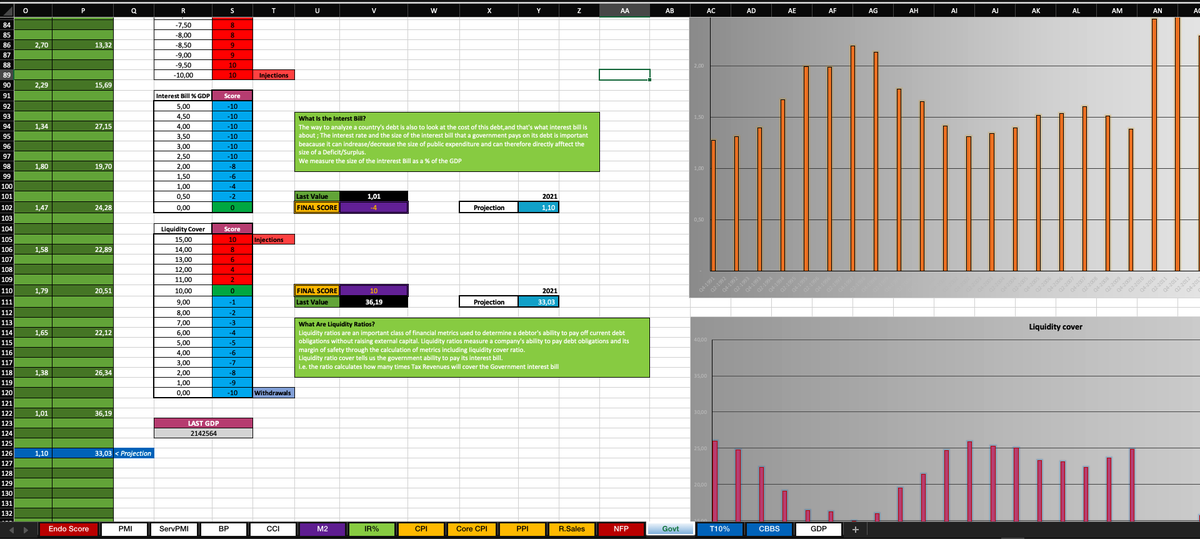This screenshot has width=1200, height=539.
Task: Click the 'What Is the Interst Bill?' text box
Action: [x=447, y=141]
